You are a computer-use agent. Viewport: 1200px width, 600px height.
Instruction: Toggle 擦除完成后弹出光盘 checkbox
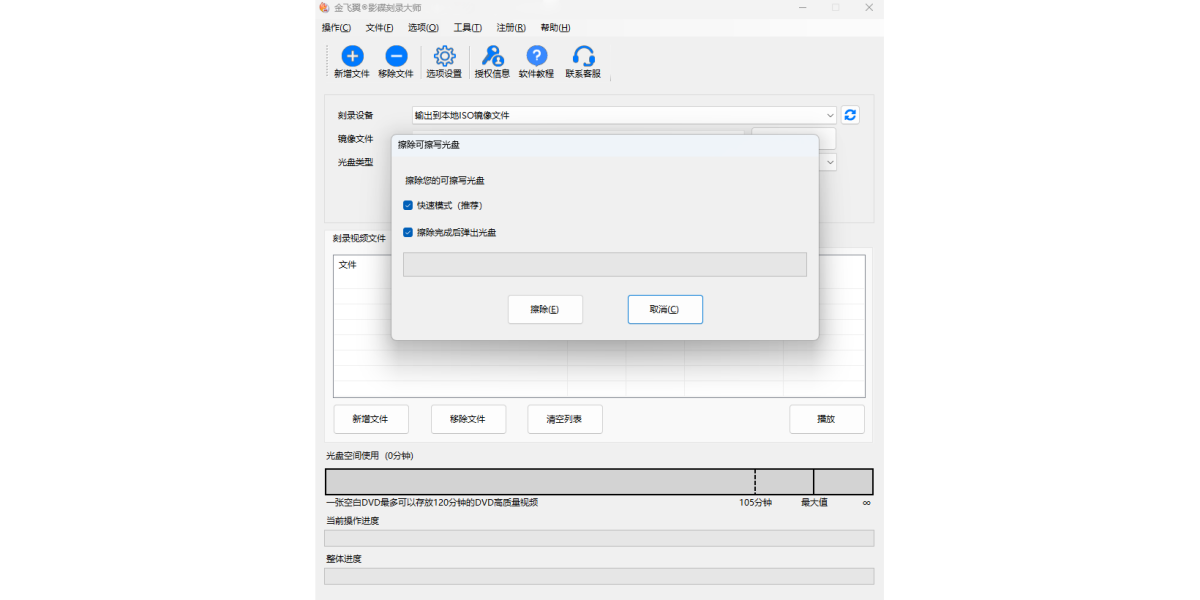(x=408, y=232)
